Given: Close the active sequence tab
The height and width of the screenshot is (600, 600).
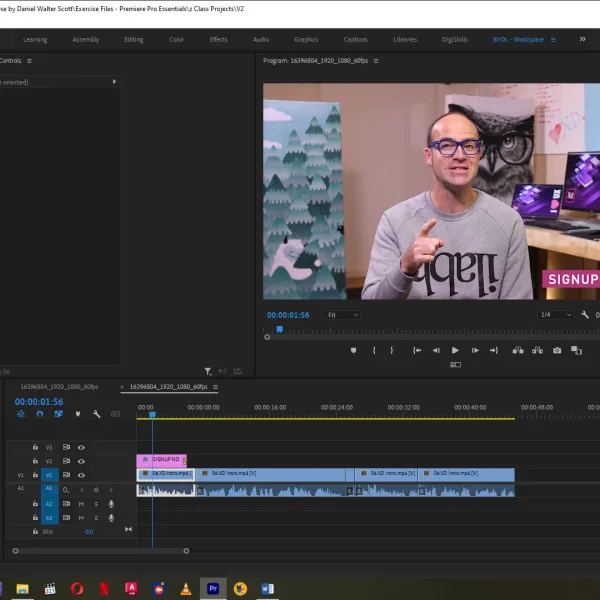Looking at the screenshot, I should tap(122, 387).
